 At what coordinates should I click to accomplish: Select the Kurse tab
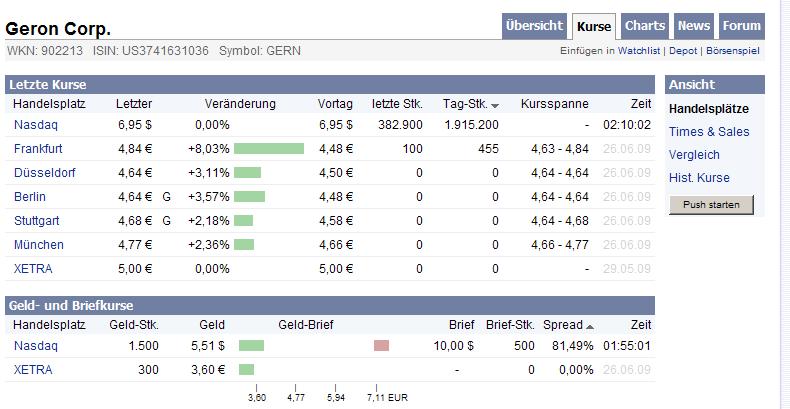click(x=594, y=27)
